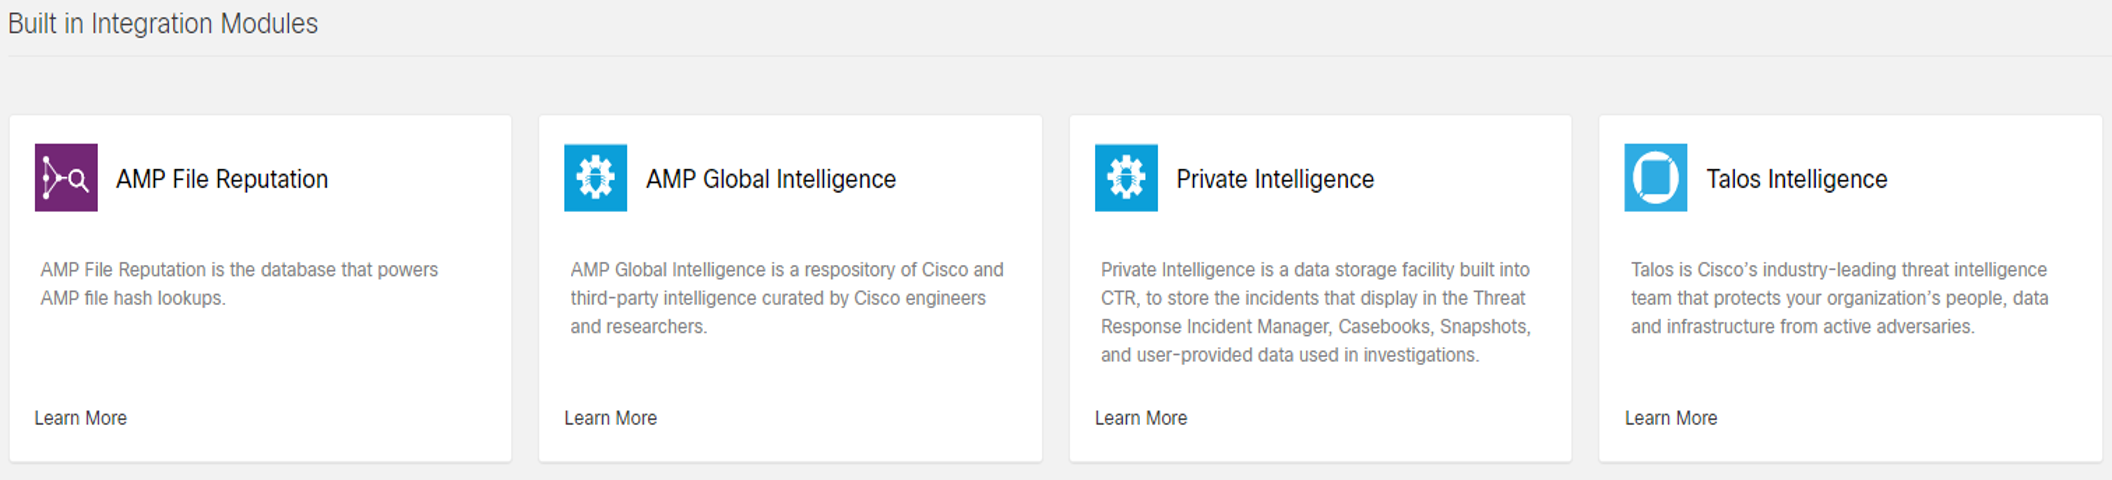This screenshot has height=480, width=2112.
Task: Select the AMP File Reputation title
Action: (222, 179)
